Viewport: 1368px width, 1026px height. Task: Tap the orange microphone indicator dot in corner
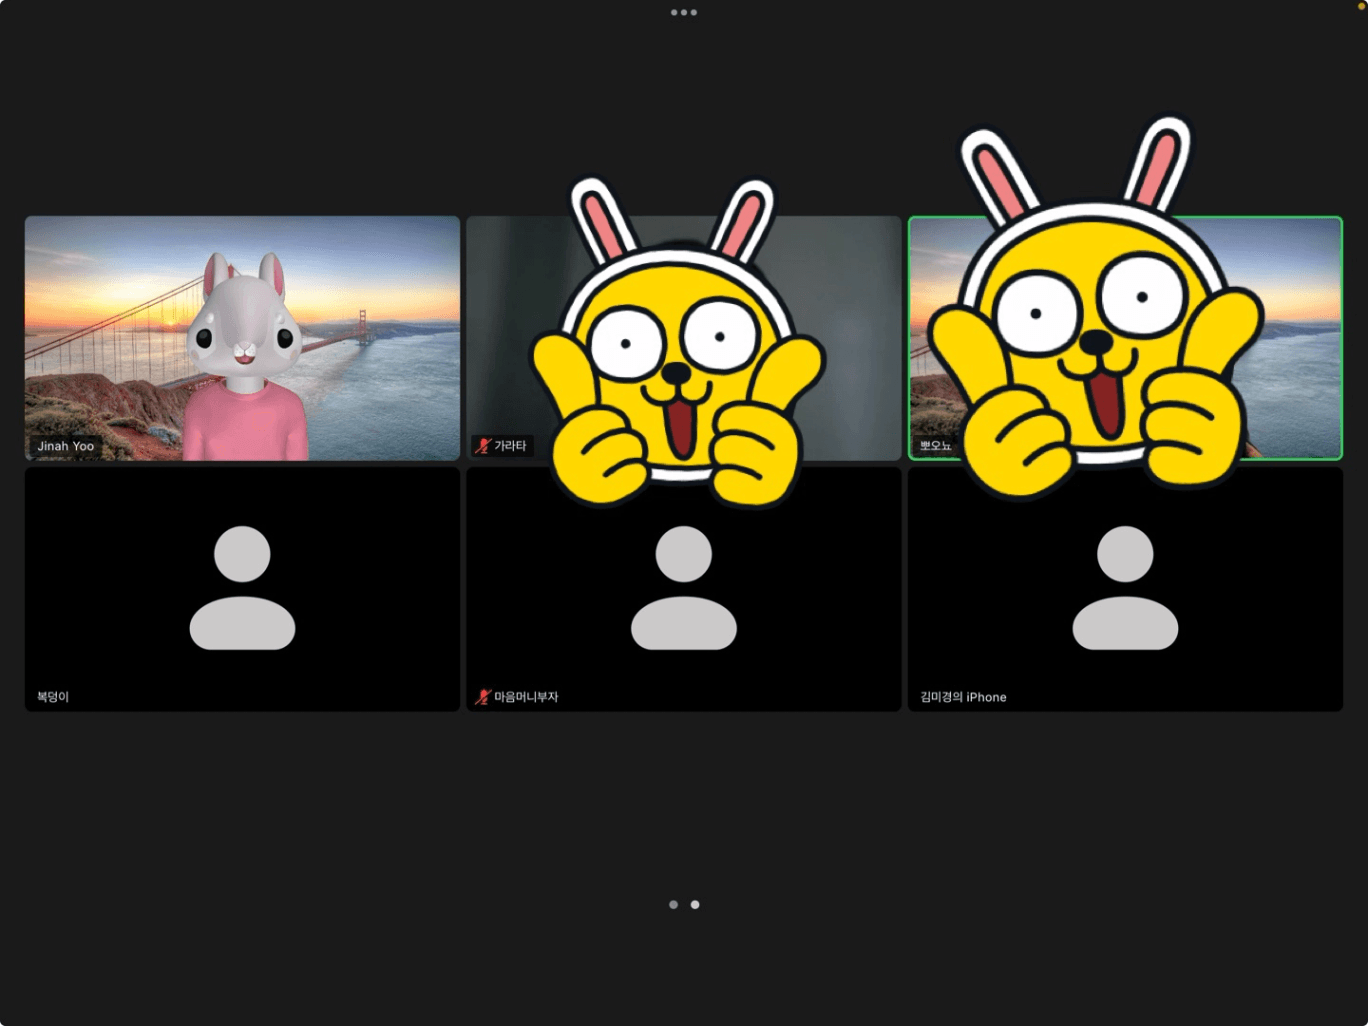pos(1361,6)
